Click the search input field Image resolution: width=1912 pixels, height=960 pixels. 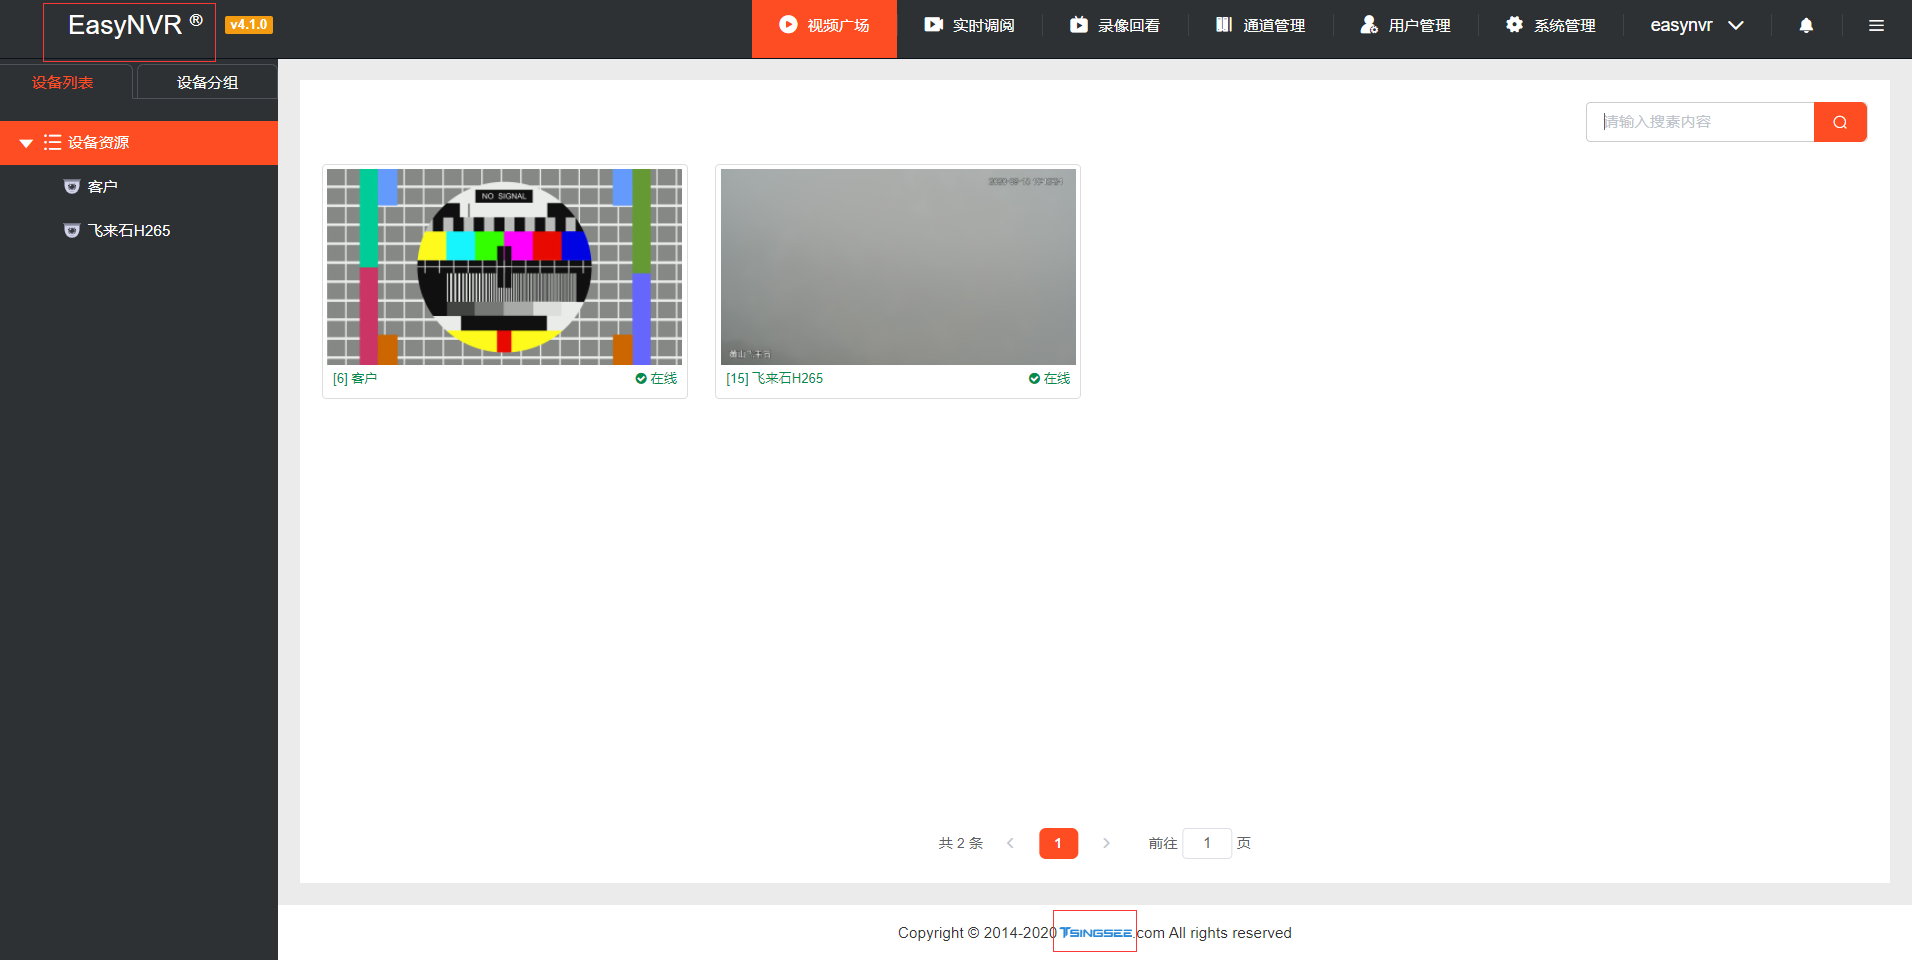(1700, 121)
